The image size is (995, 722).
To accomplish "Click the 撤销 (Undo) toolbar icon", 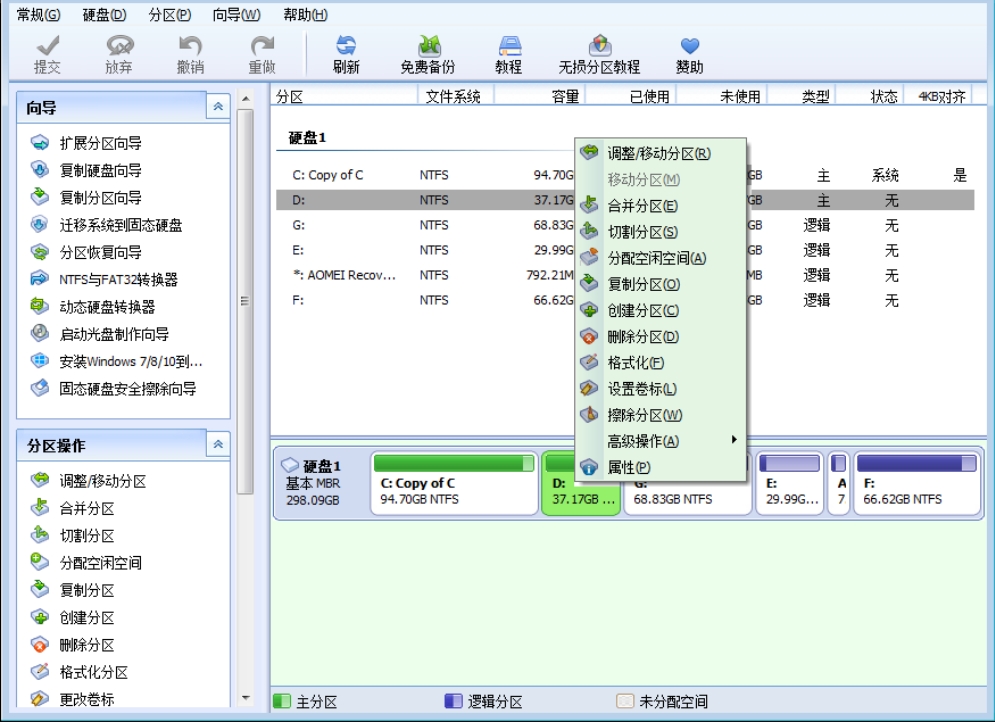I will [190, 55].
